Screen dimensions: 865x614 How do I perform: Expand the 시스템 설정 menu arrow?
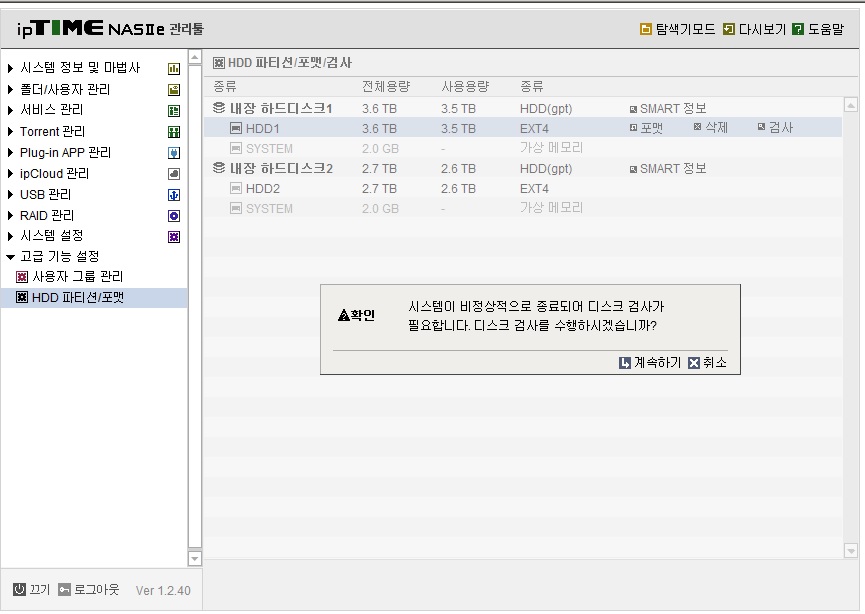coord(10,236)
